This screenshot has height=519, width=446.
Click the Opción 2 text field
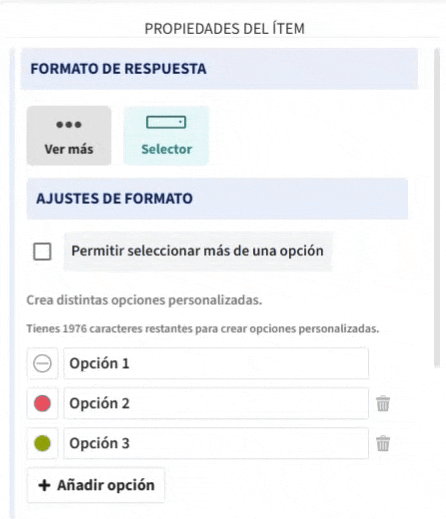click(x=216, y=403)
